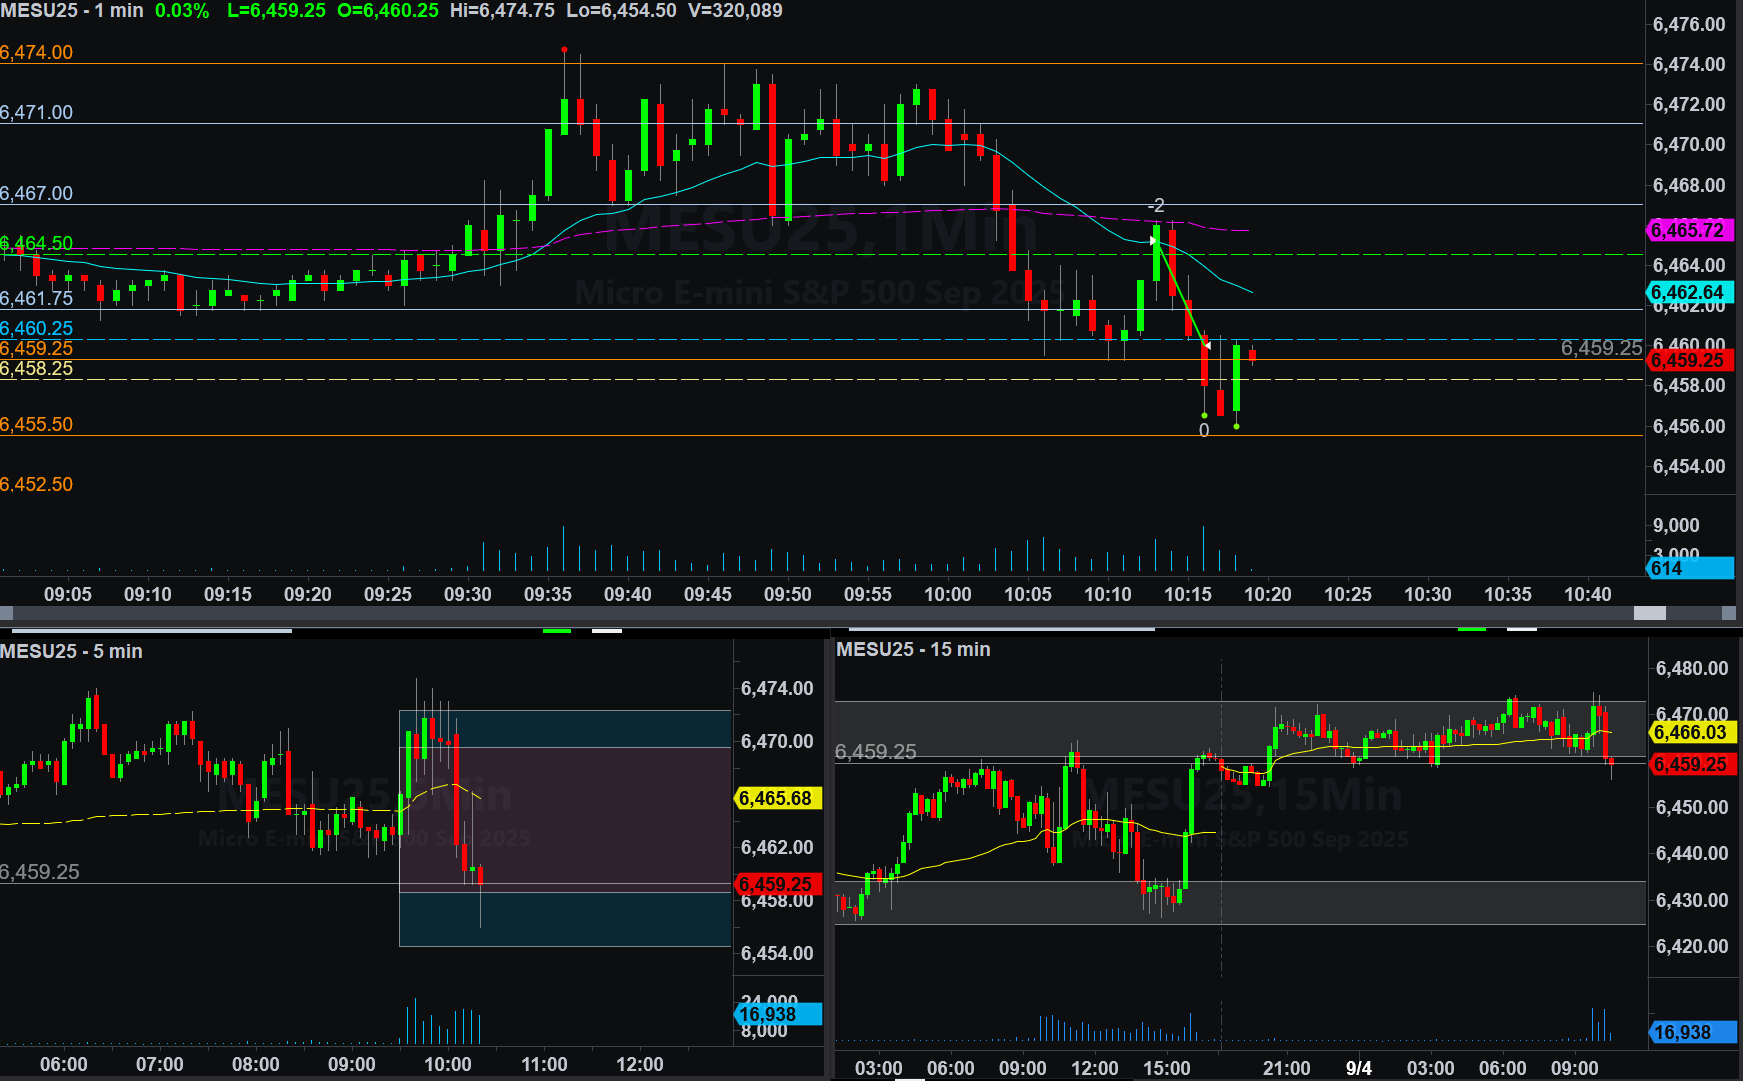Select the red dot at session high

[564, 49]
